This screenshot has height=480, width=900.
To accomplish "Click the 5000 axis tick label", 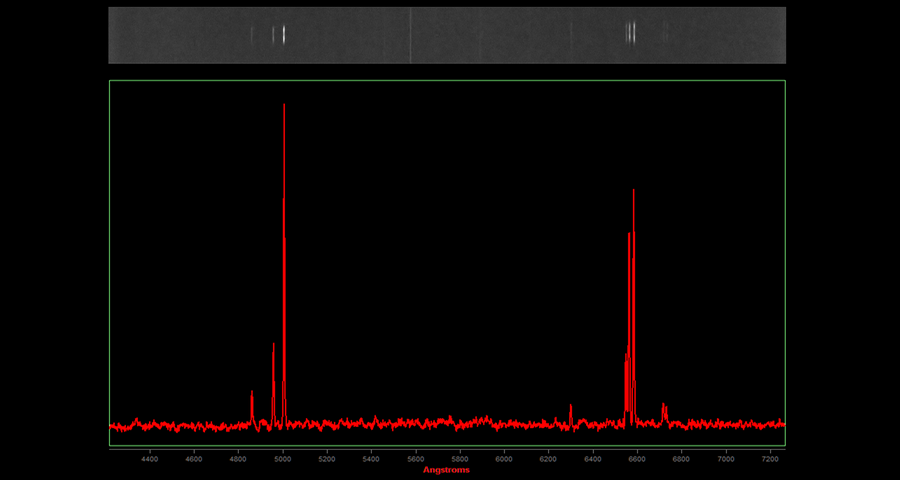I will [x=283, y=459].
